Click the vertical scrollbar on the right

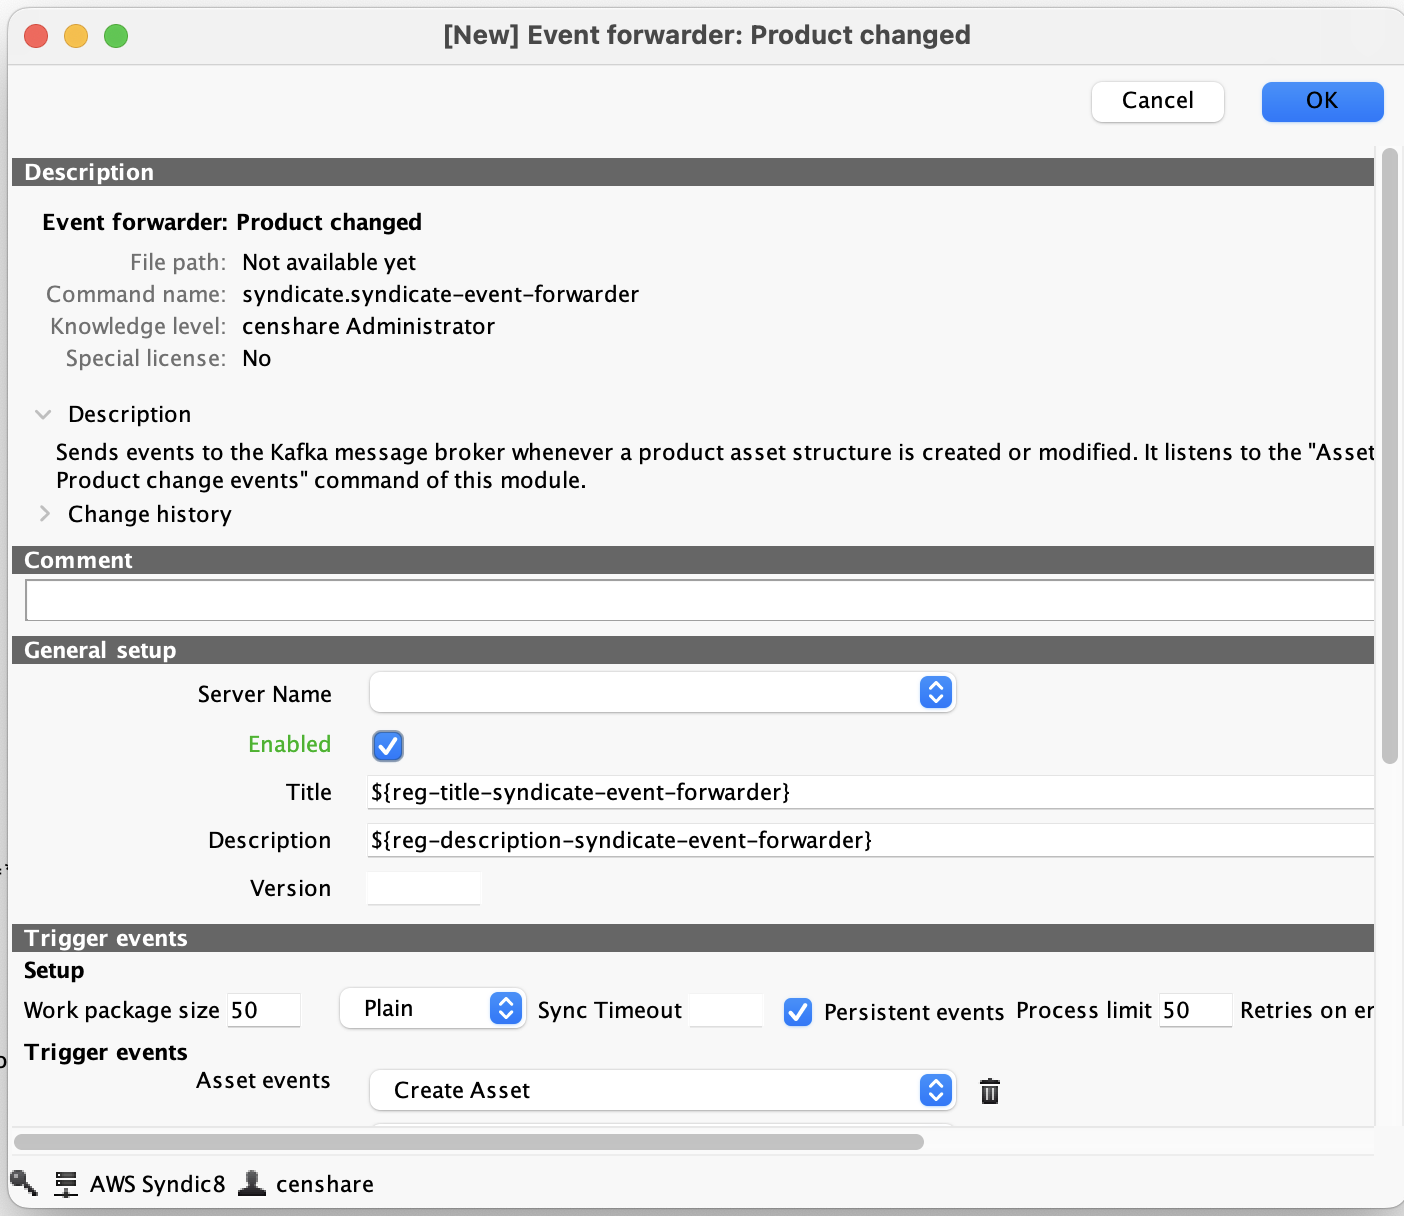(x=1389, y=455)
